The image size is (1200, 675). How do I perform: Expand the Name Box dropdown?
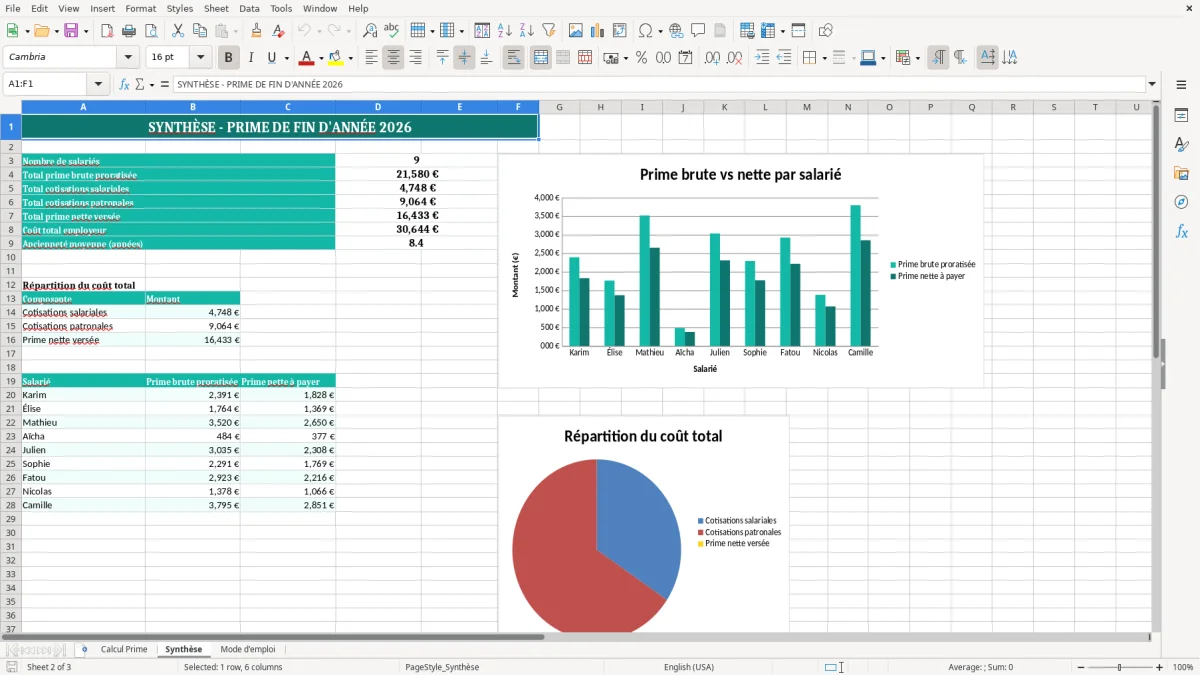98,84
